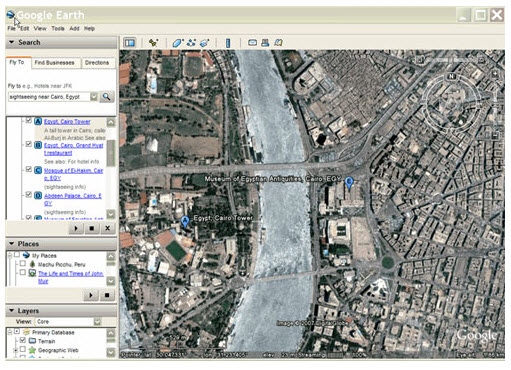This screenshot has width=511, height=370.
Task: Click the zoom in plus on navigation control
Action: click(495, 73)
